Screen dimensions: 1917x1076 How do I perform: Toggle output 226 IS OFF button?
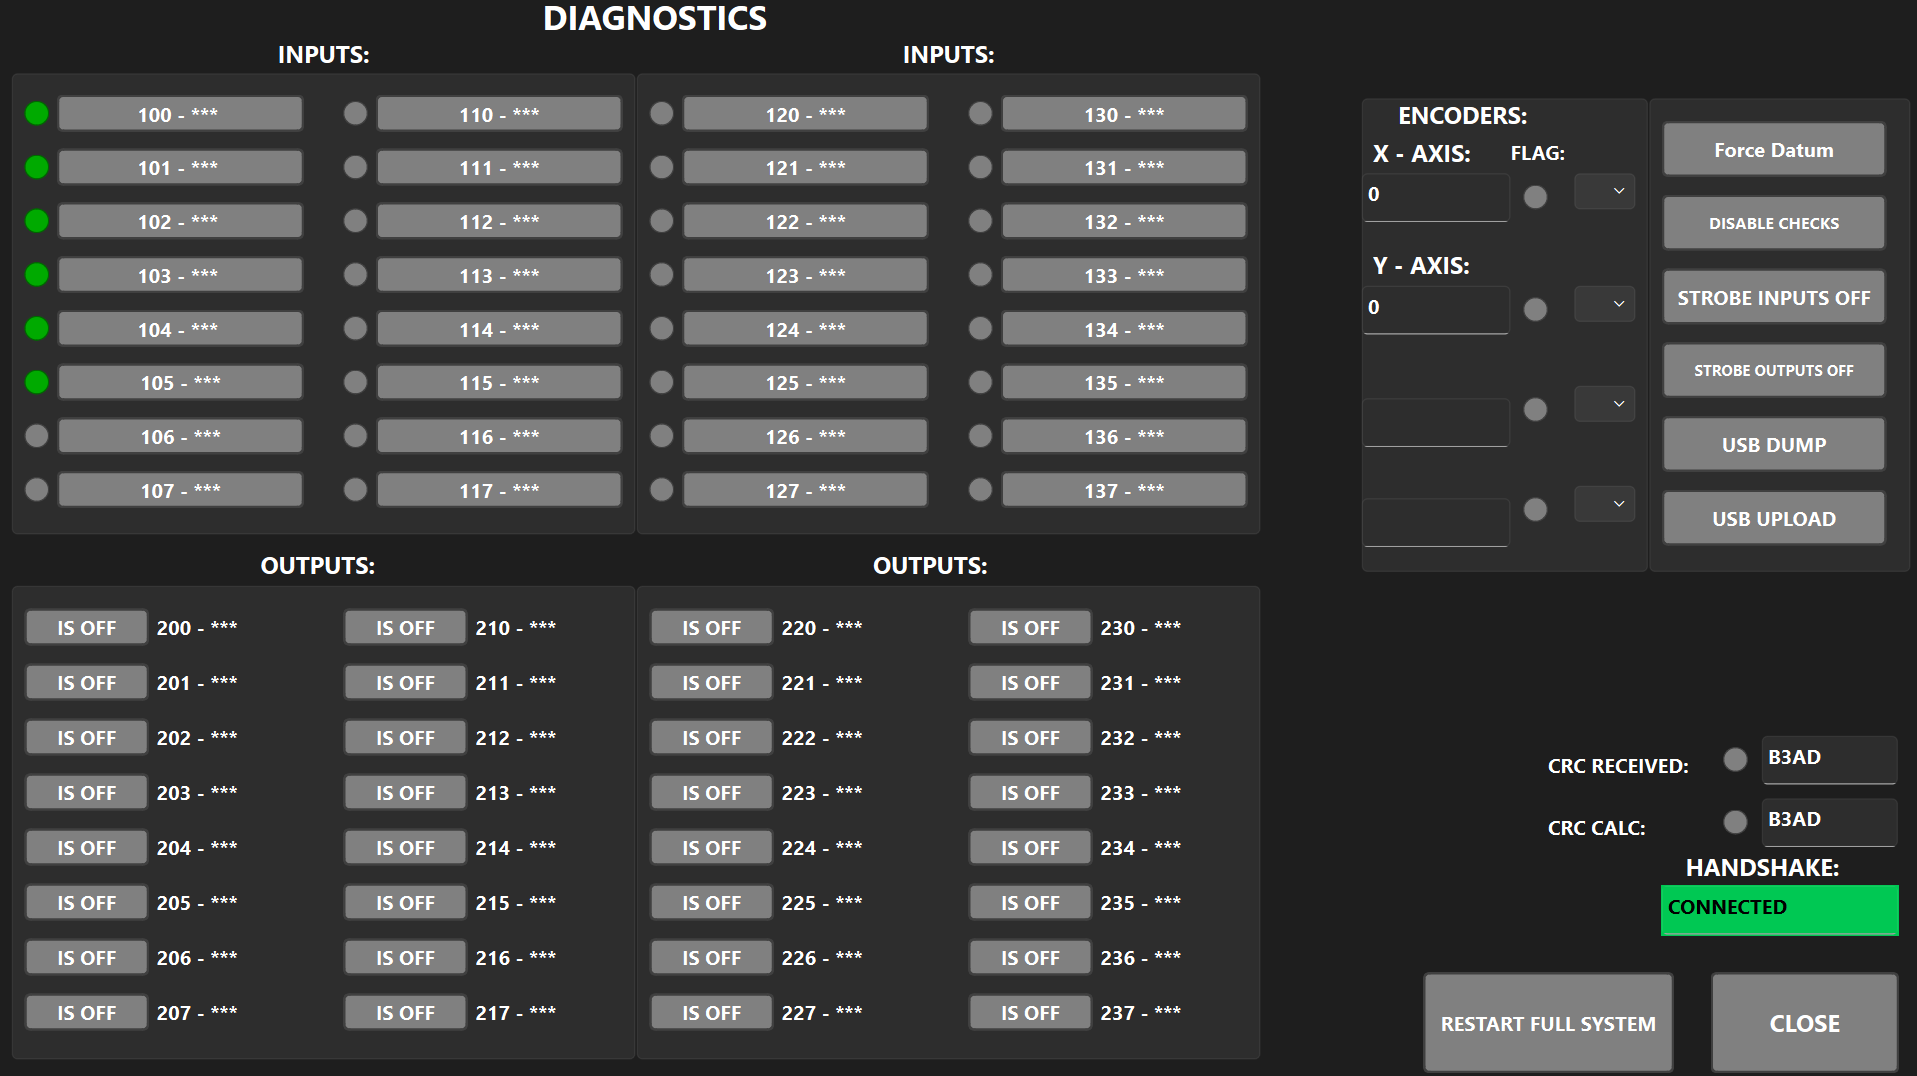coord(712,958)
